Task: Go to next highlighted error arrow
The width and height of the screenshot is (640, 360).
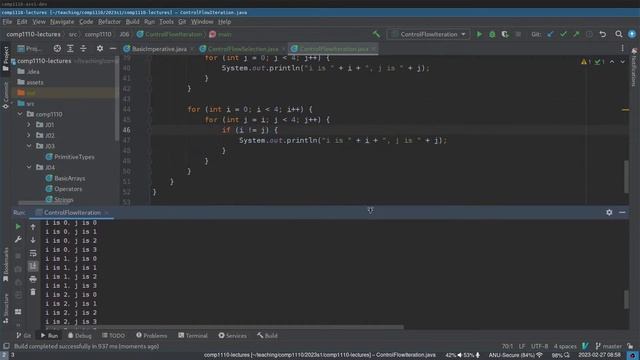Action: coord(622,62)
